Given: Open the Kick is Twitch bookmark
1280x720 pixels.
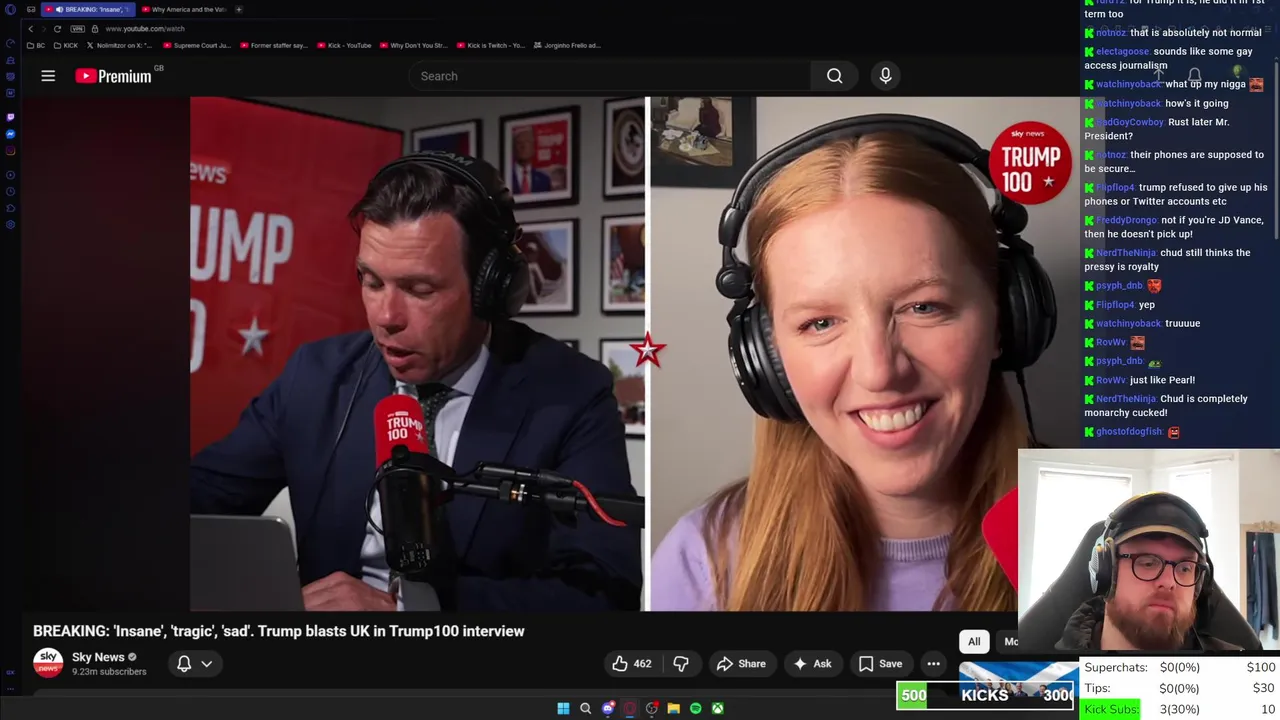Looking at the screenshot, I should (x=490, y=45).
